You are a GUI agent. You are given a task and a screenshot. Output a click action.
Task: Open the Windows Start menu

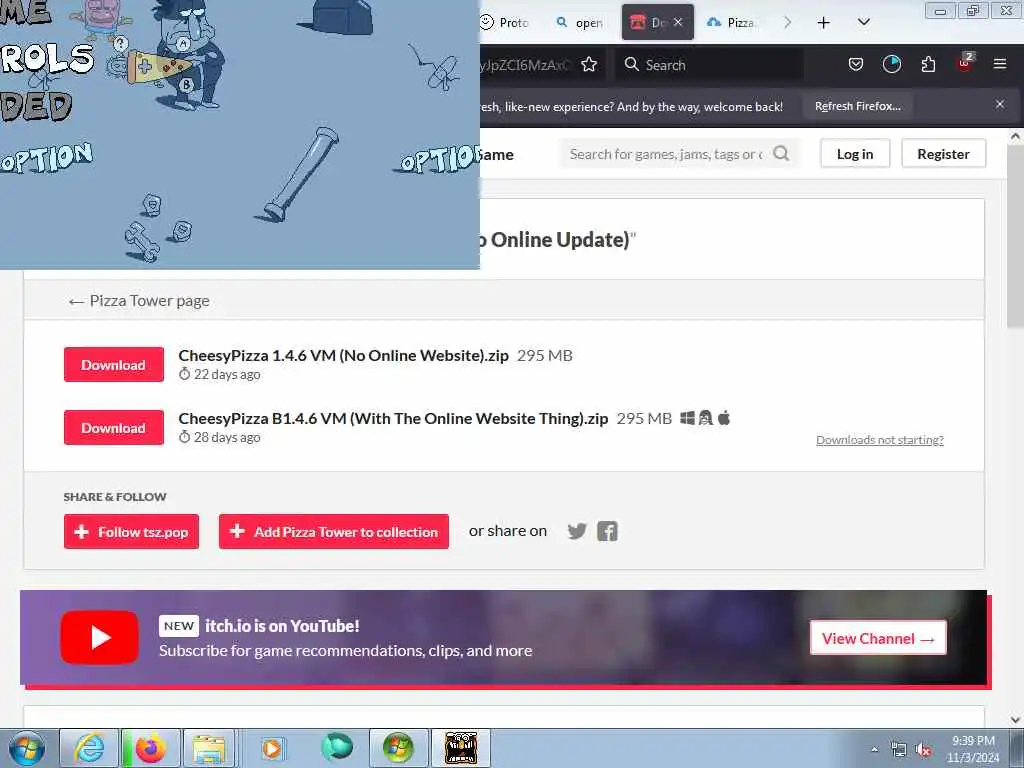27,748
